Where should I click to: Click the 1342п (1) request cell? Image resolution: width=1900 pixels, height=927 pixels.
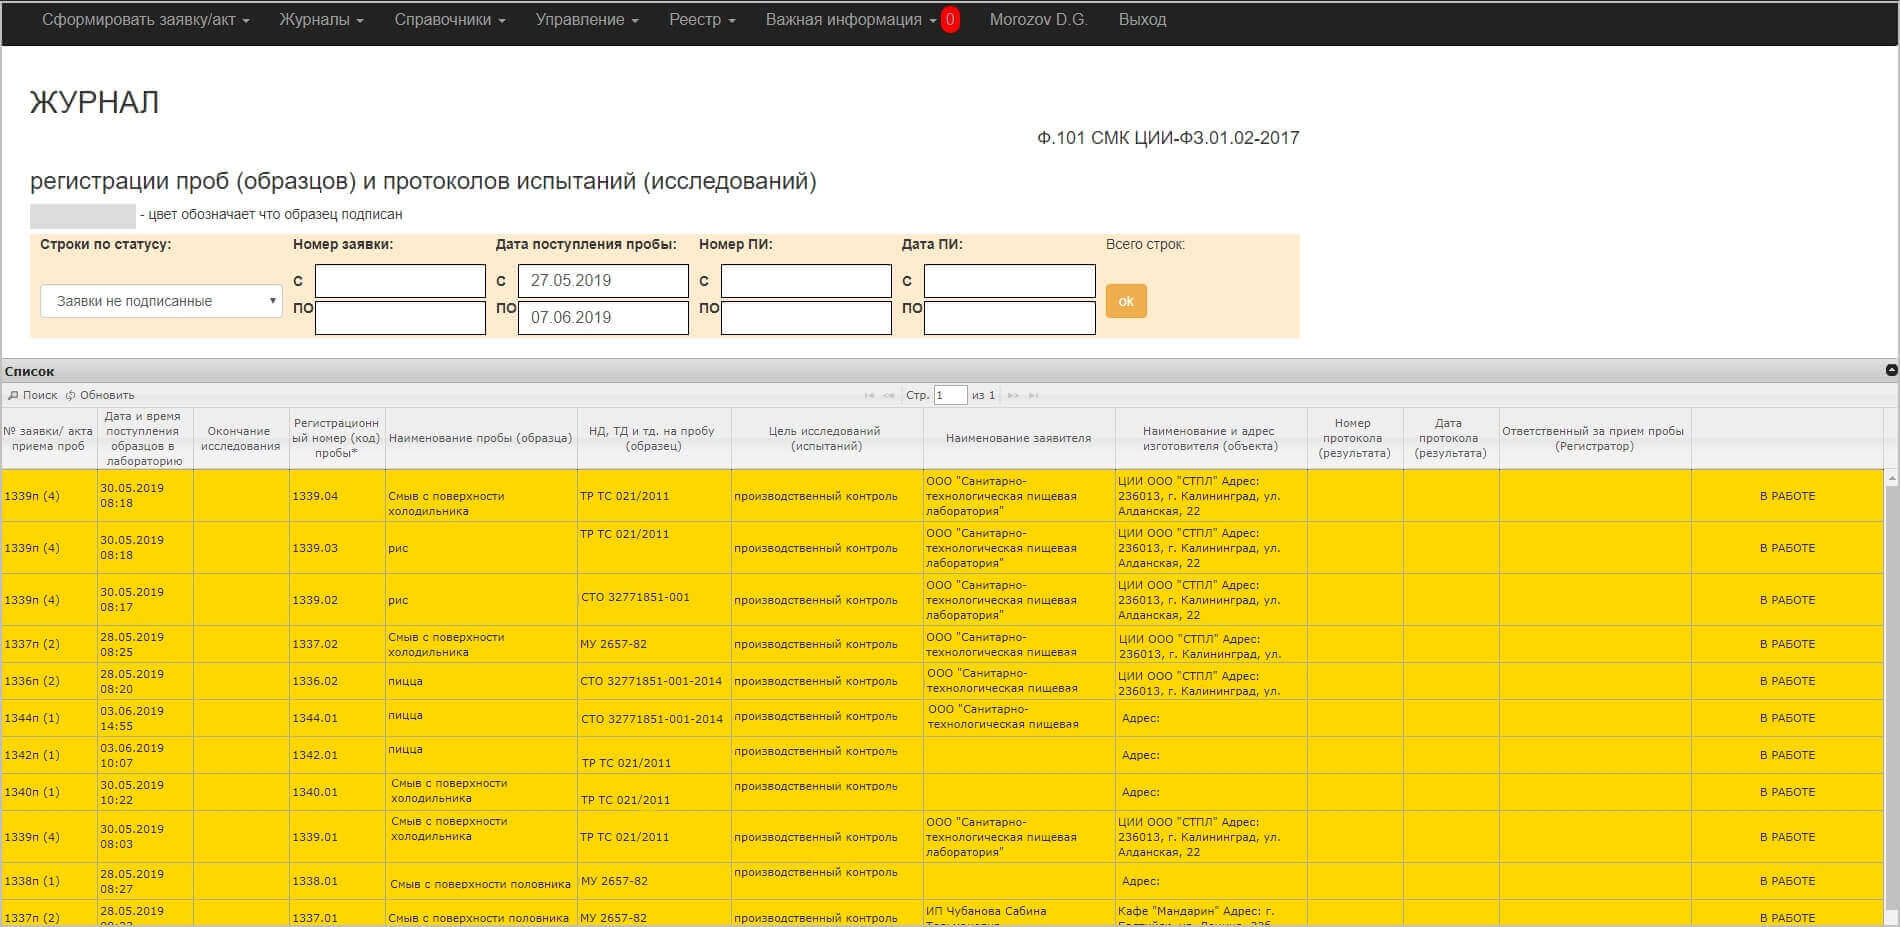(48, 755)
